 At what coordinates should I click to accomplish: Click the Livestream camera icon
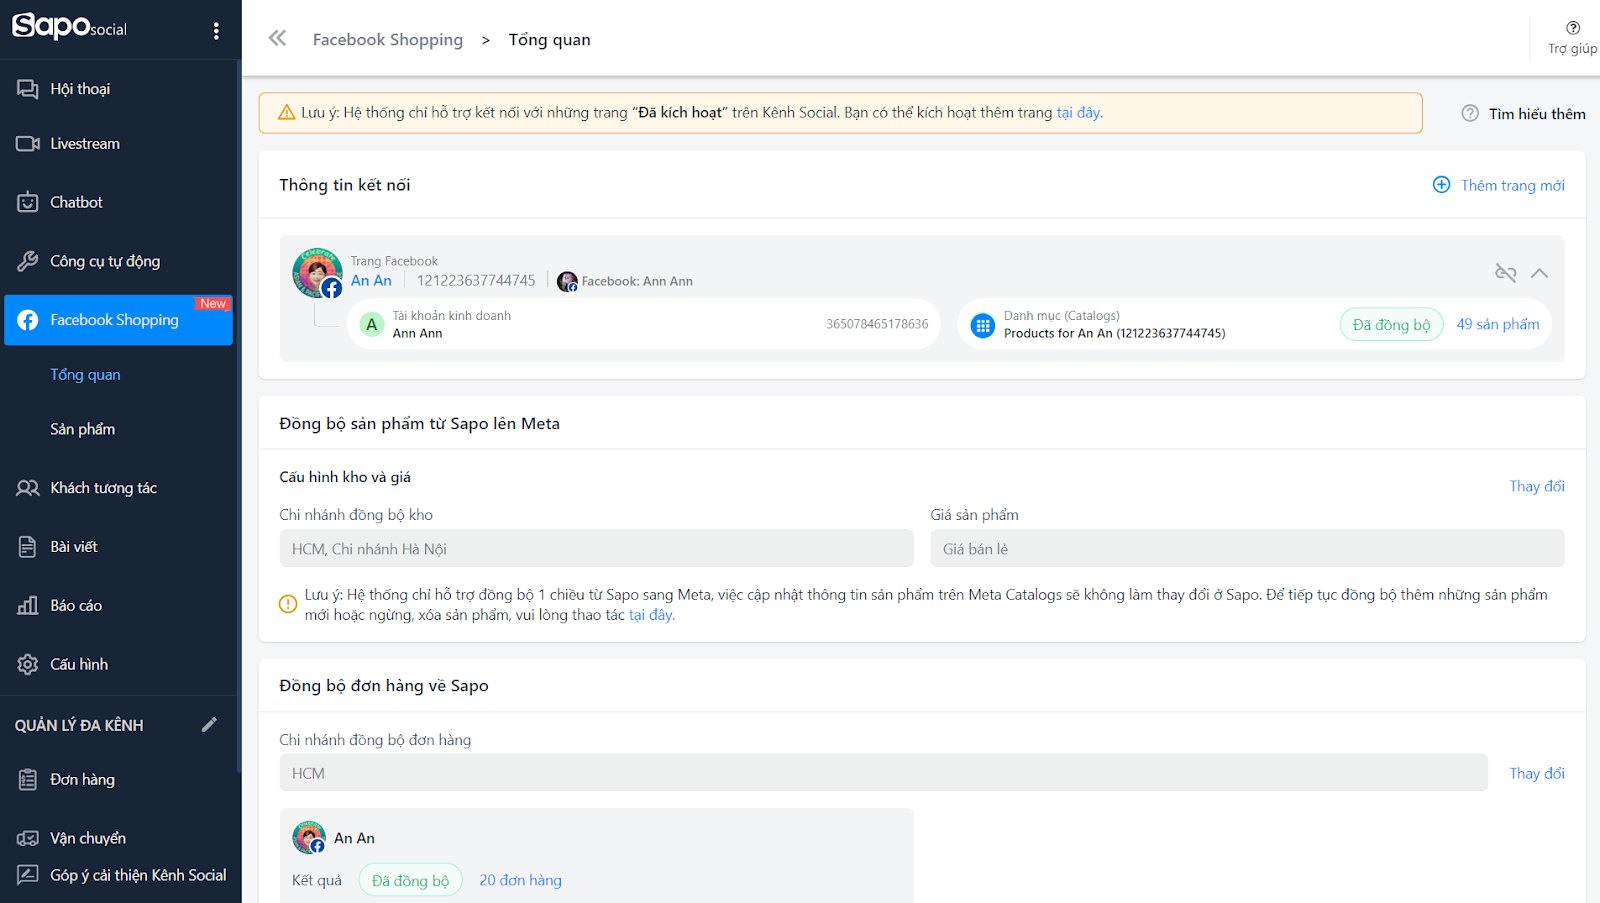(x=28, y=144)
